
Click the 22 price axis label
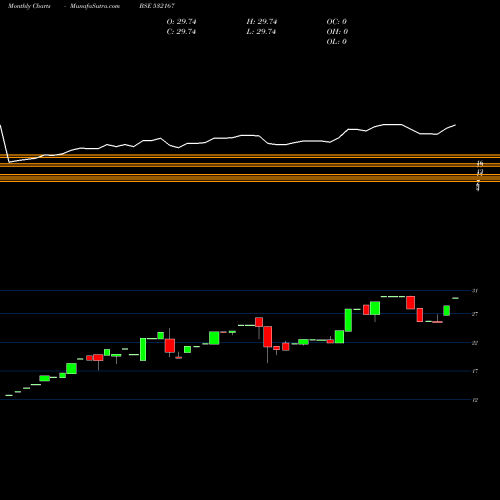pyautogui.click(x=475, y=343)
